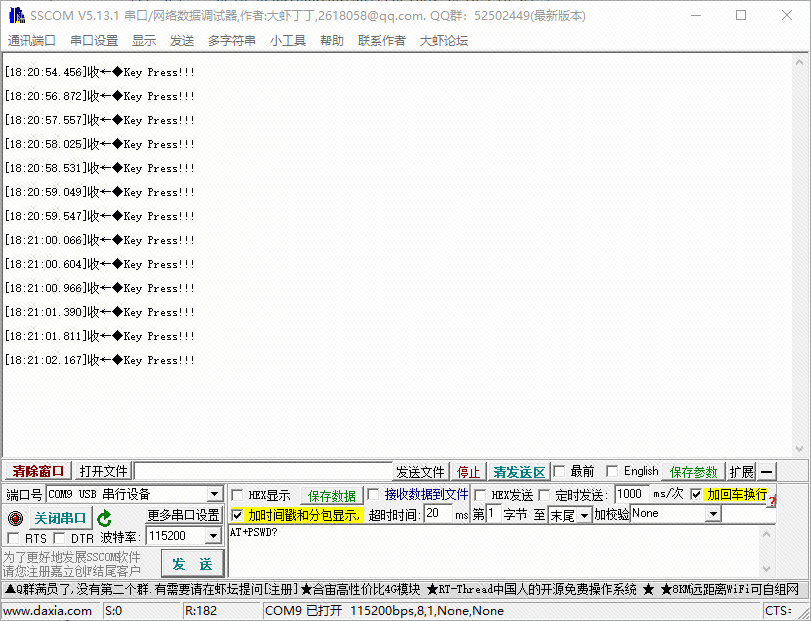Click the red record indicator icon
This screenshot has width=811, height=621.
[14, 518]
